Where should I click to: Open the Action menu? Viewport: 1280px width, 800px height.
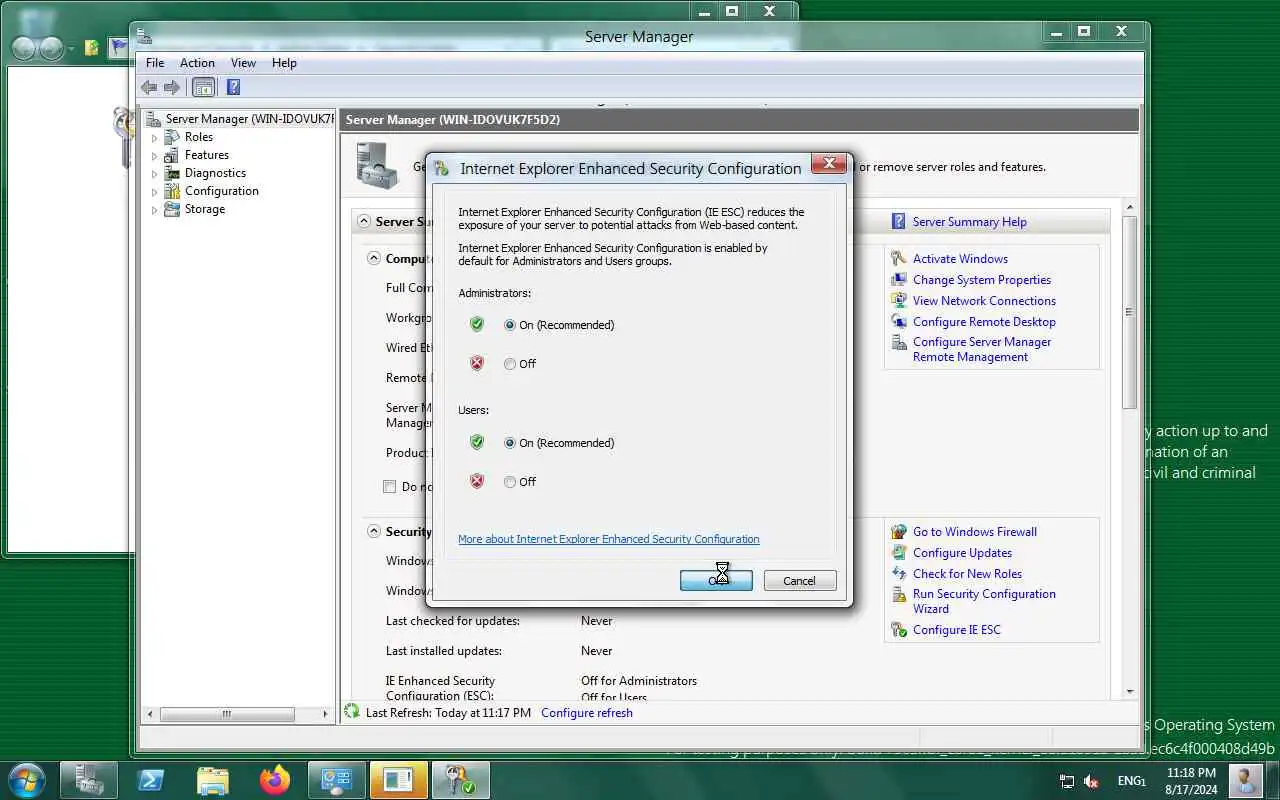pyautogui.click(x=197, y=63)
